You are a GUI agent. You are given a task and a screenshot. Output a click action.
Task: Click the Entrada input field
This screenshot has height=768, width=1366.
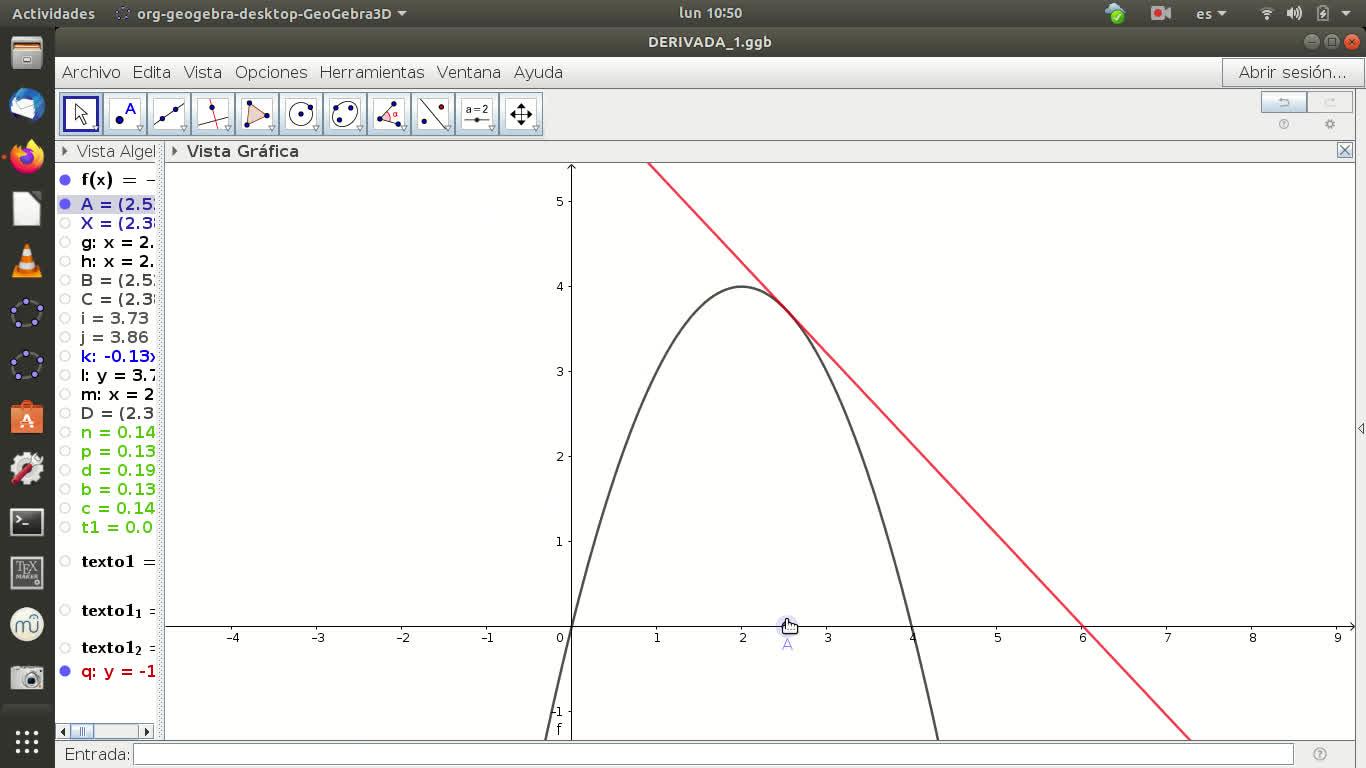pos(712,754)
